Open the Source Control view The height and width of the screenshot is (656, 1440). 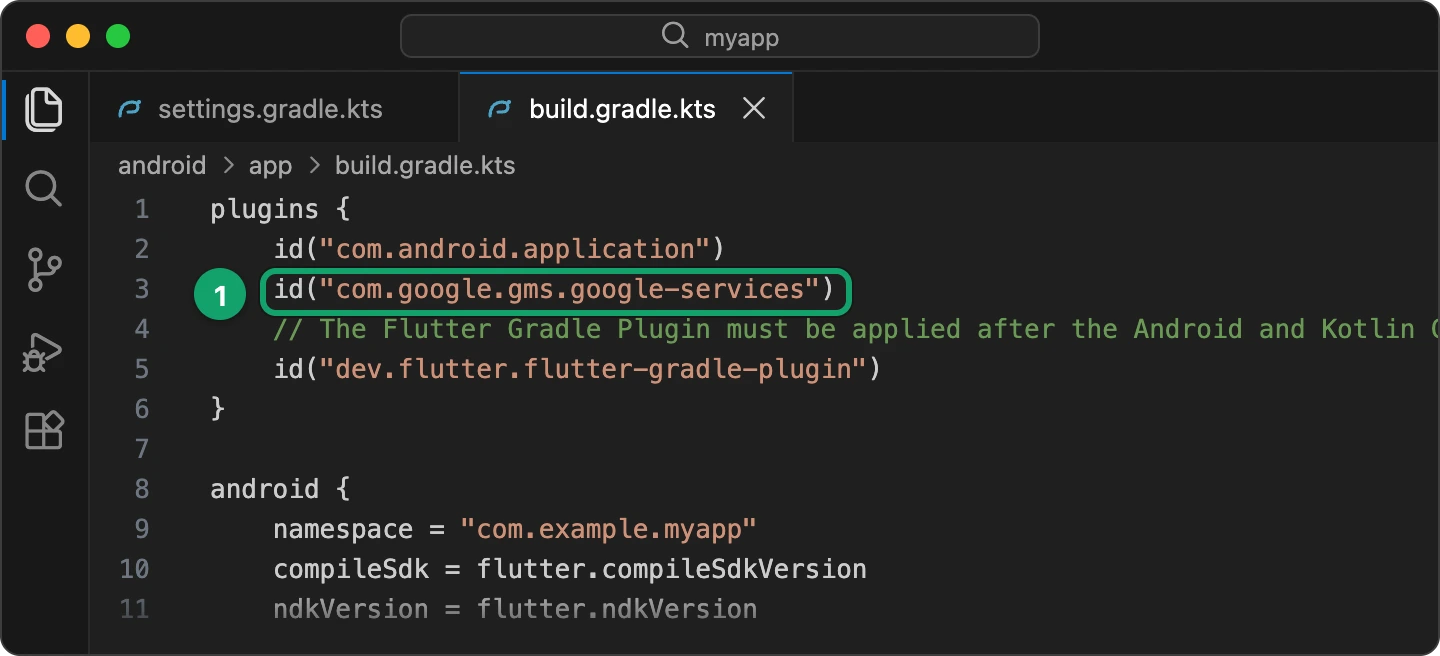tap(43, 270)
